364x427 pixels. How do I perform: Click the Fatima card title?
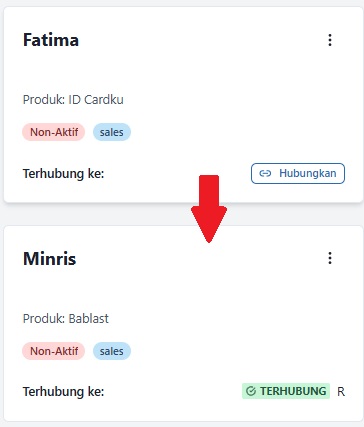(x=51, y=40)
